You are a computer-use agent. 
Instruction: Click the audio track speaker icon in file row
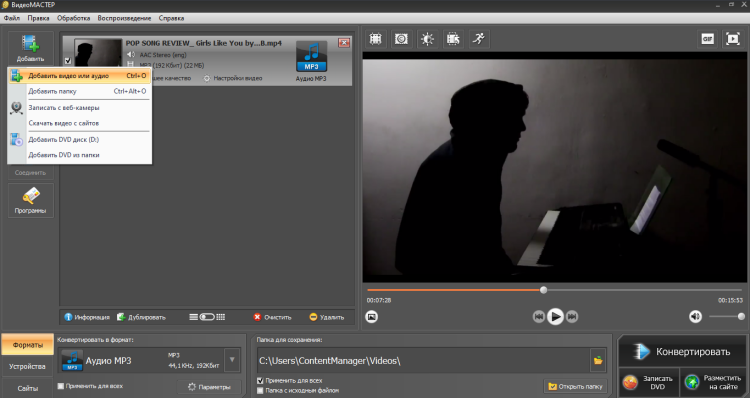click(x=131, y=55)
